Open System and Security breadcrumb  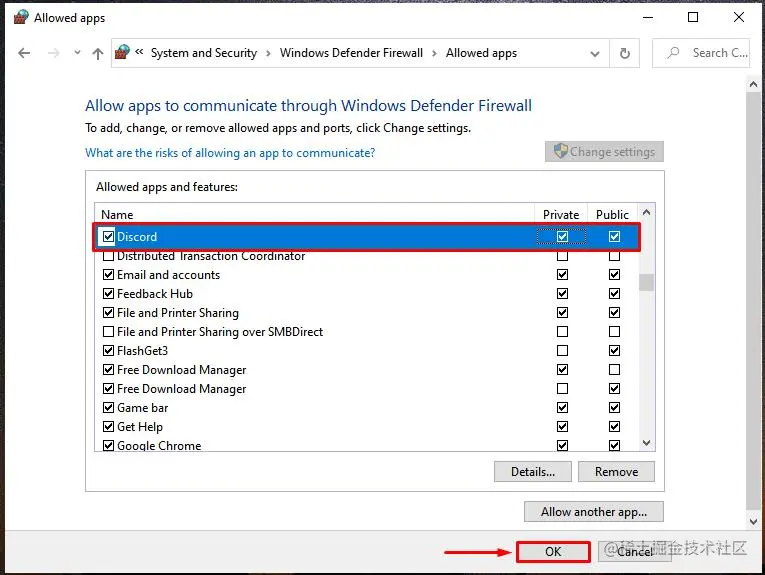[x=204, y=53]
